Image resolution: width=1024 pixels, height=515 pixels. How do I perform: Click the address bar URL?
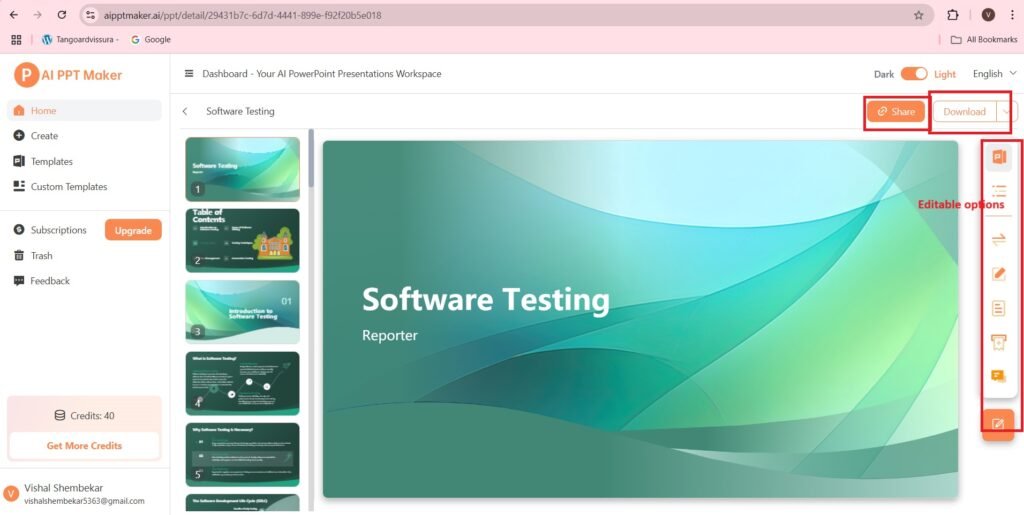pyautogui.click(x=242, y=15)
